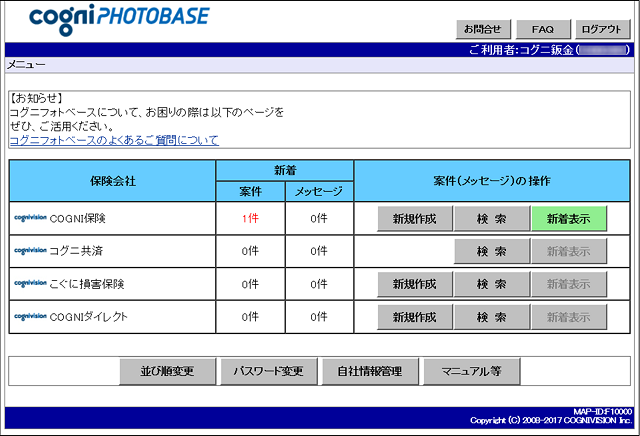This screenshot has height=436, width=640.
Task: Click こぐに損害保険 case count 0件
Action: 250,284
